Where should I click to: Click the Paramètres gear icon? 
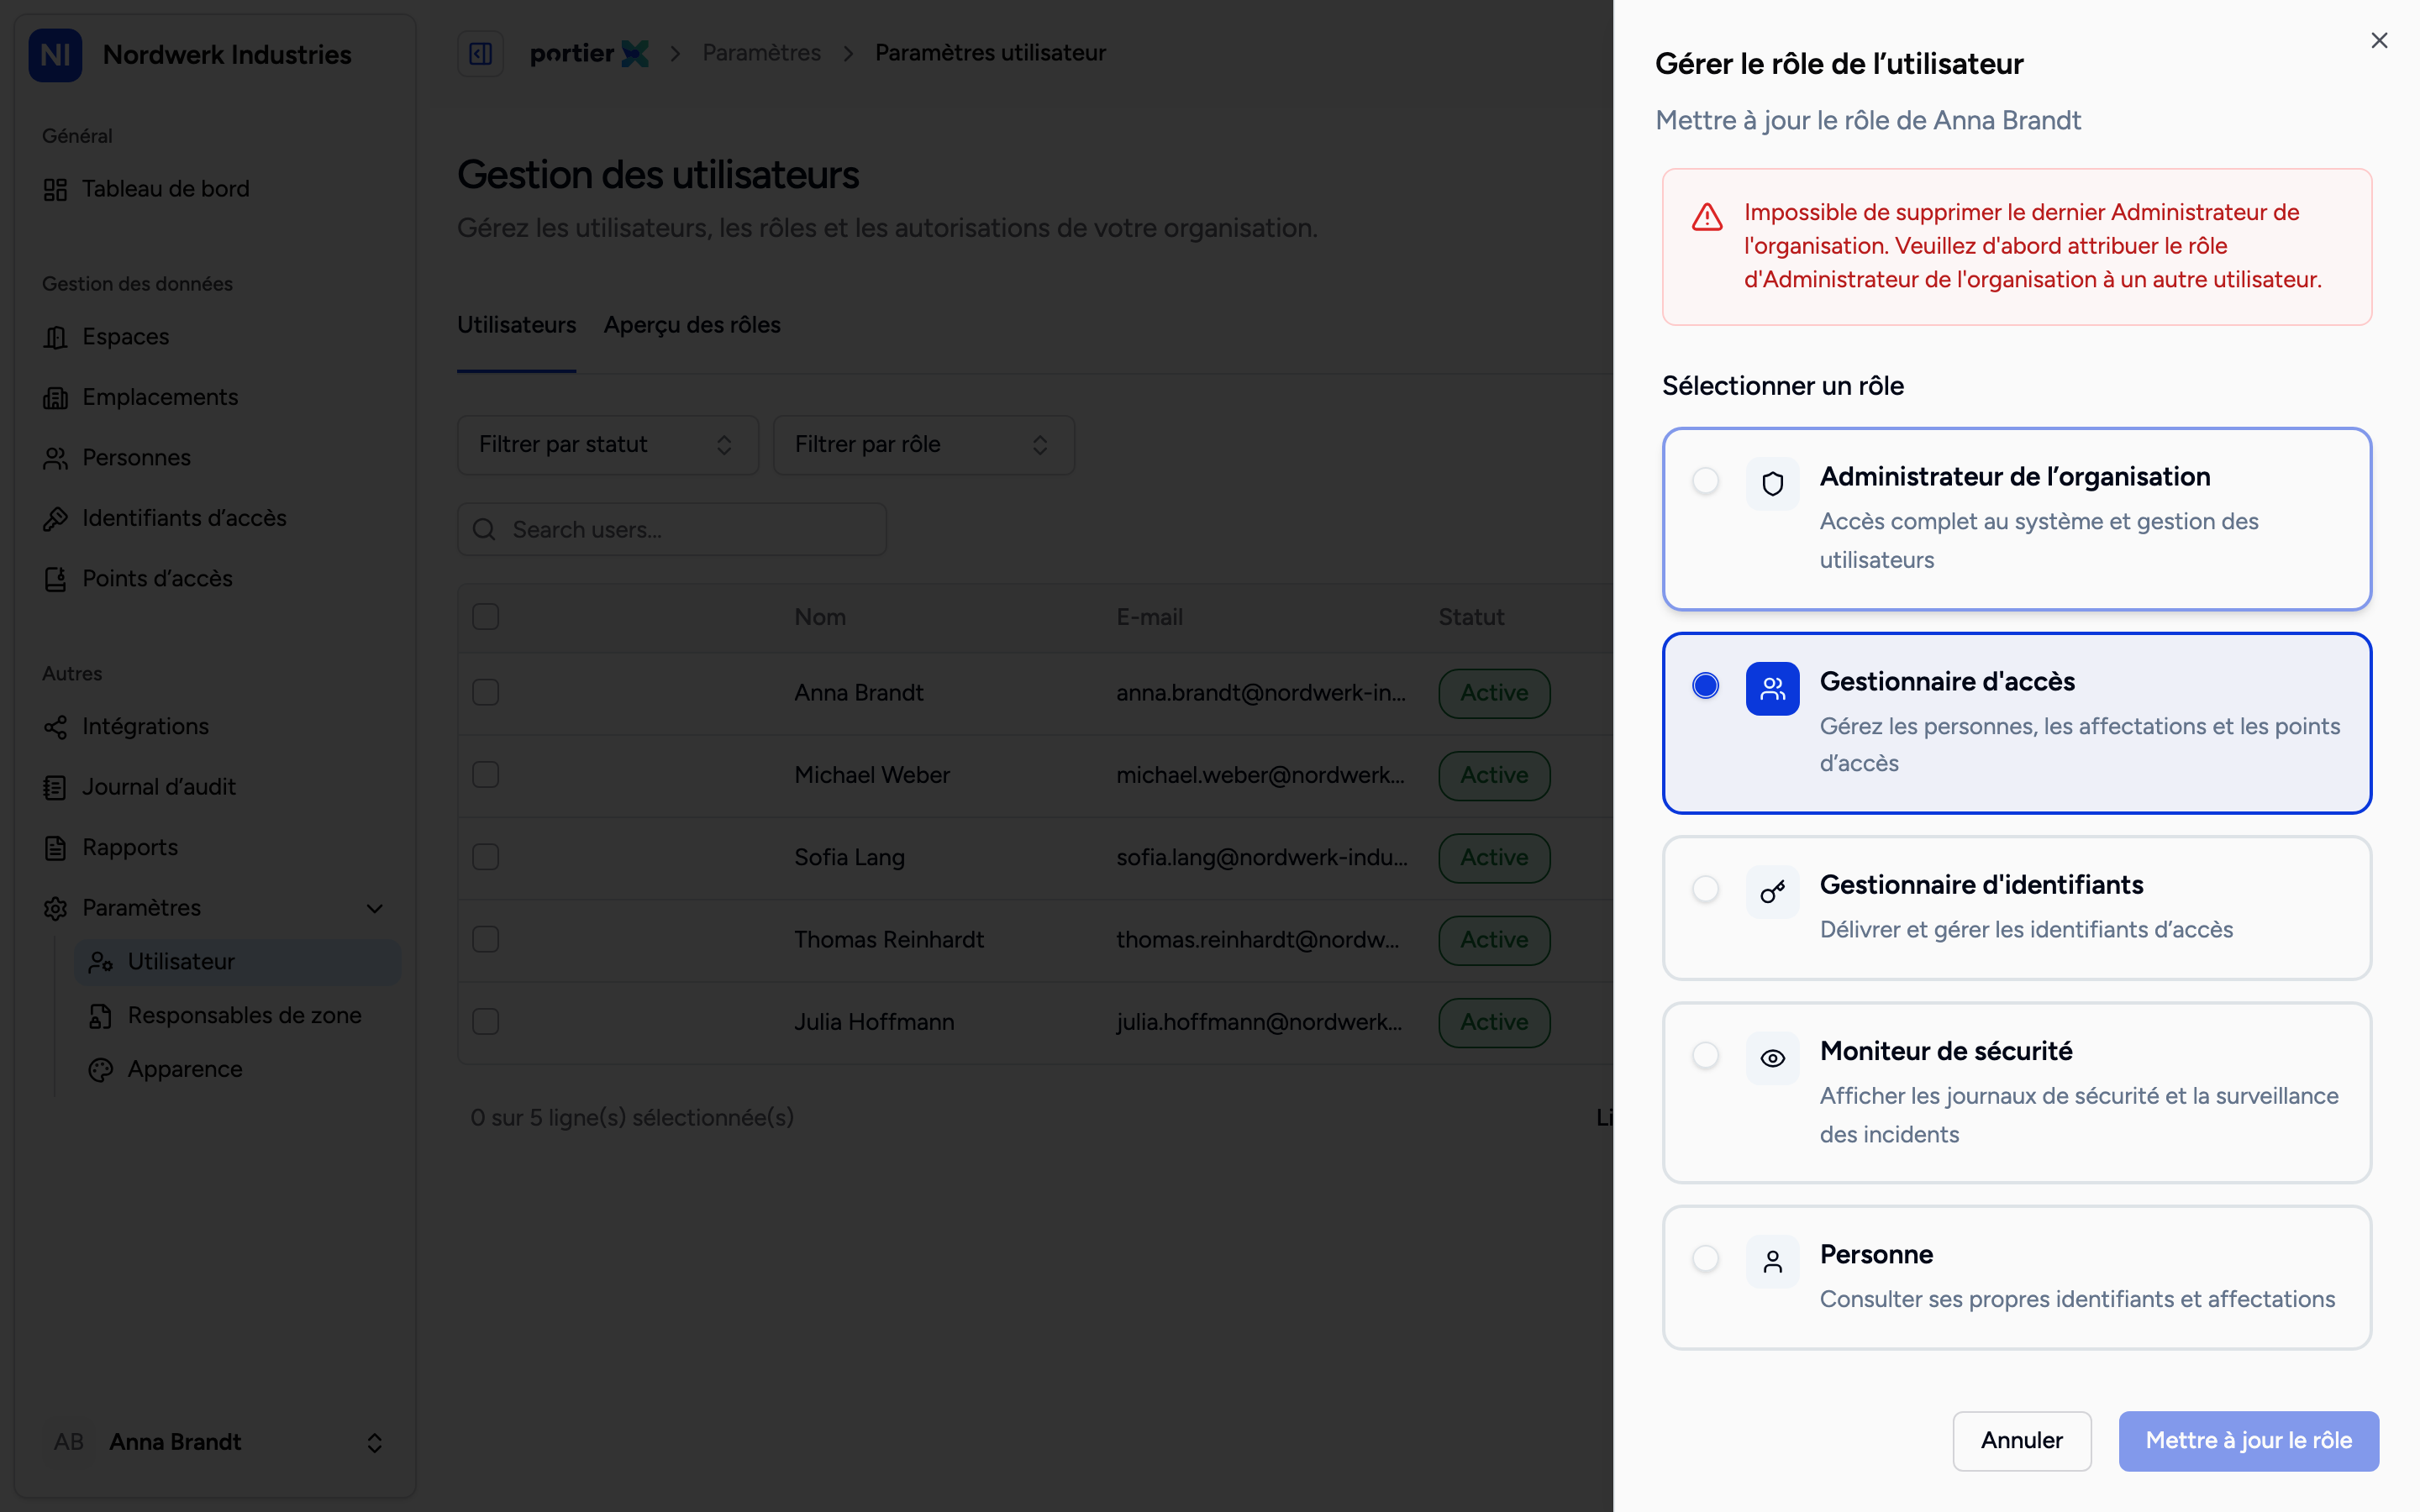point(55,908)
